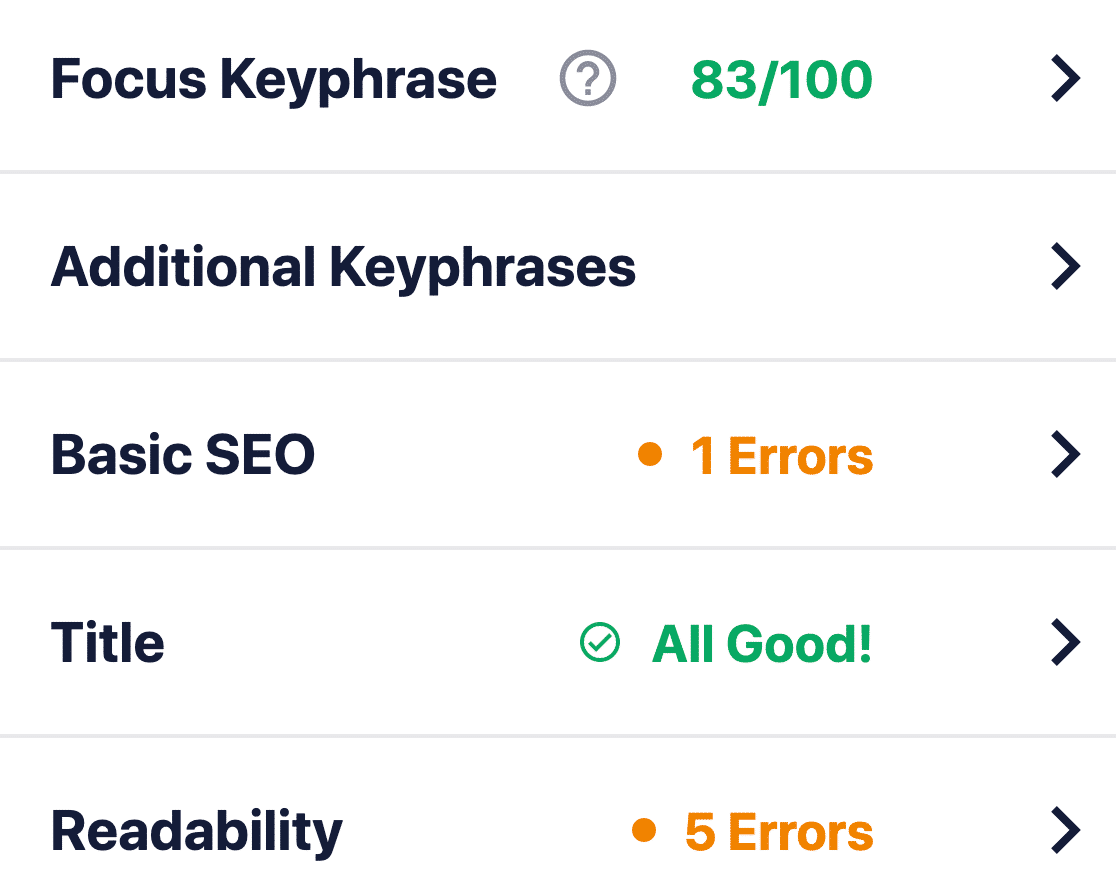Click the All Good! status text
1116x888 pixels.
pyautogui.click(x=762, y=644)
